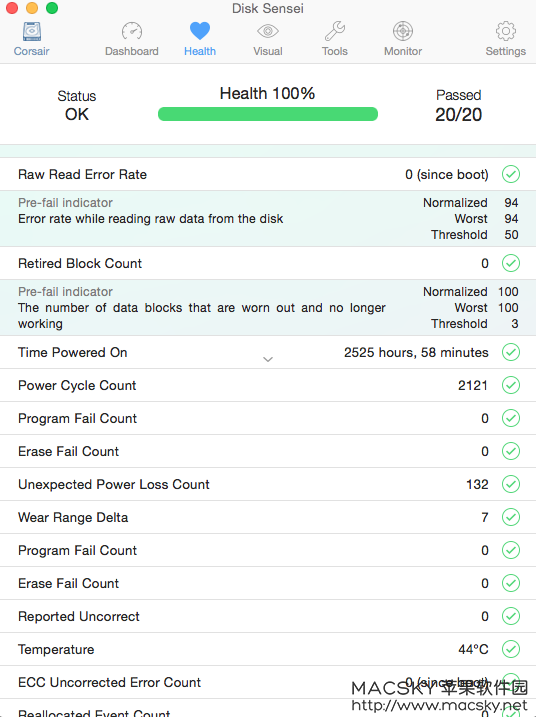The image size is (536, 717).
Task: Open the Visual eye icon
Action: 268,31
